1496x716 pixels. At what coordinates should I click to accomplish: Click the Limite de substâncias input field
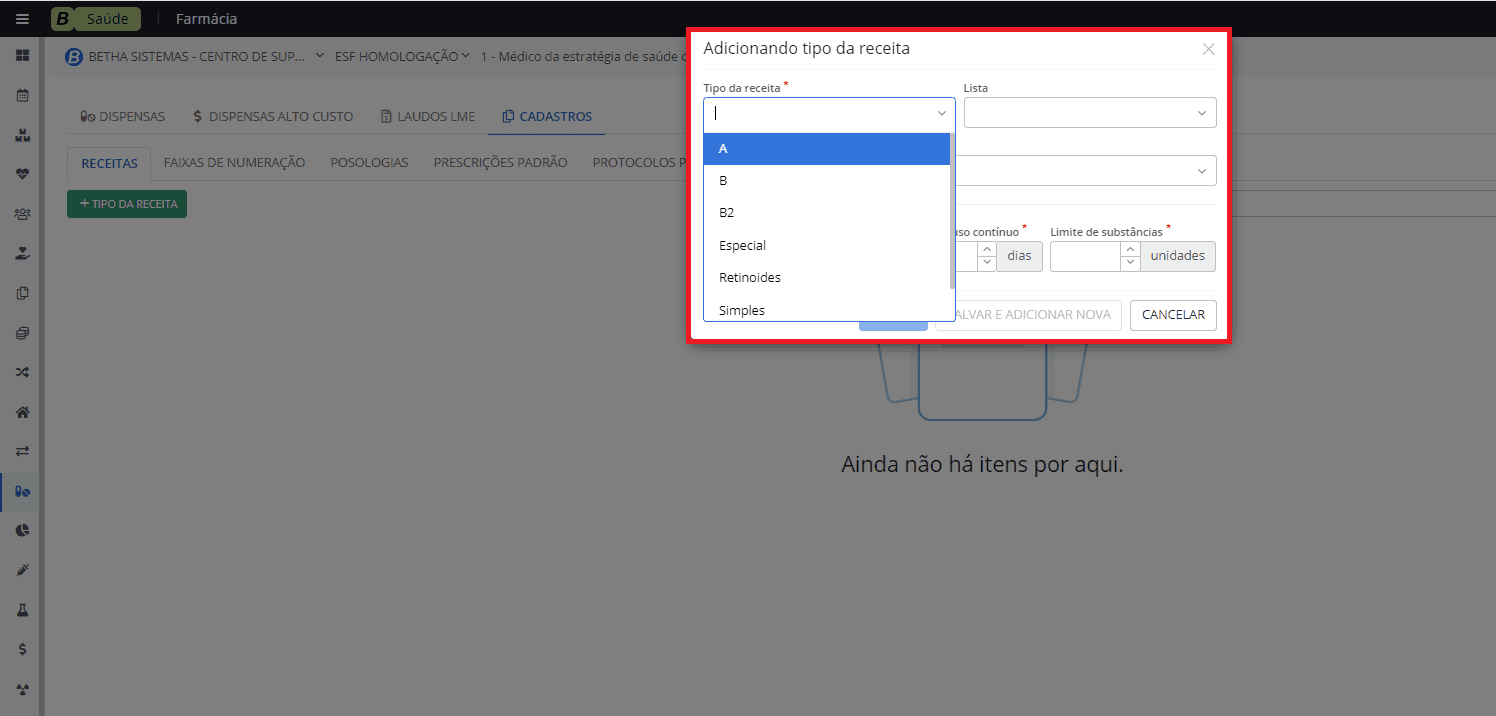click(x=1086, y=256)
